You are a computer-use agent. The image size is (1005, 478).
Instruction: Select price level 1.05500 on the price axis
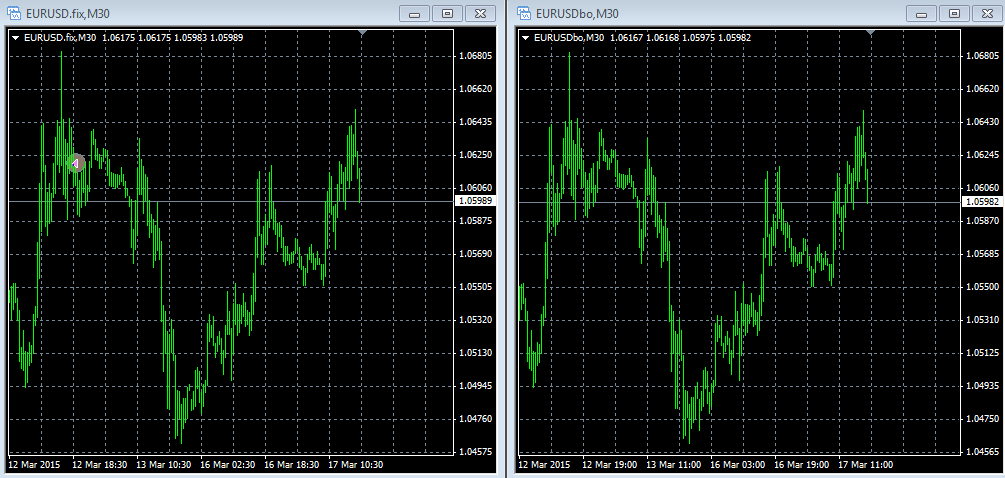pyautogui.click(x=983, y=286)
